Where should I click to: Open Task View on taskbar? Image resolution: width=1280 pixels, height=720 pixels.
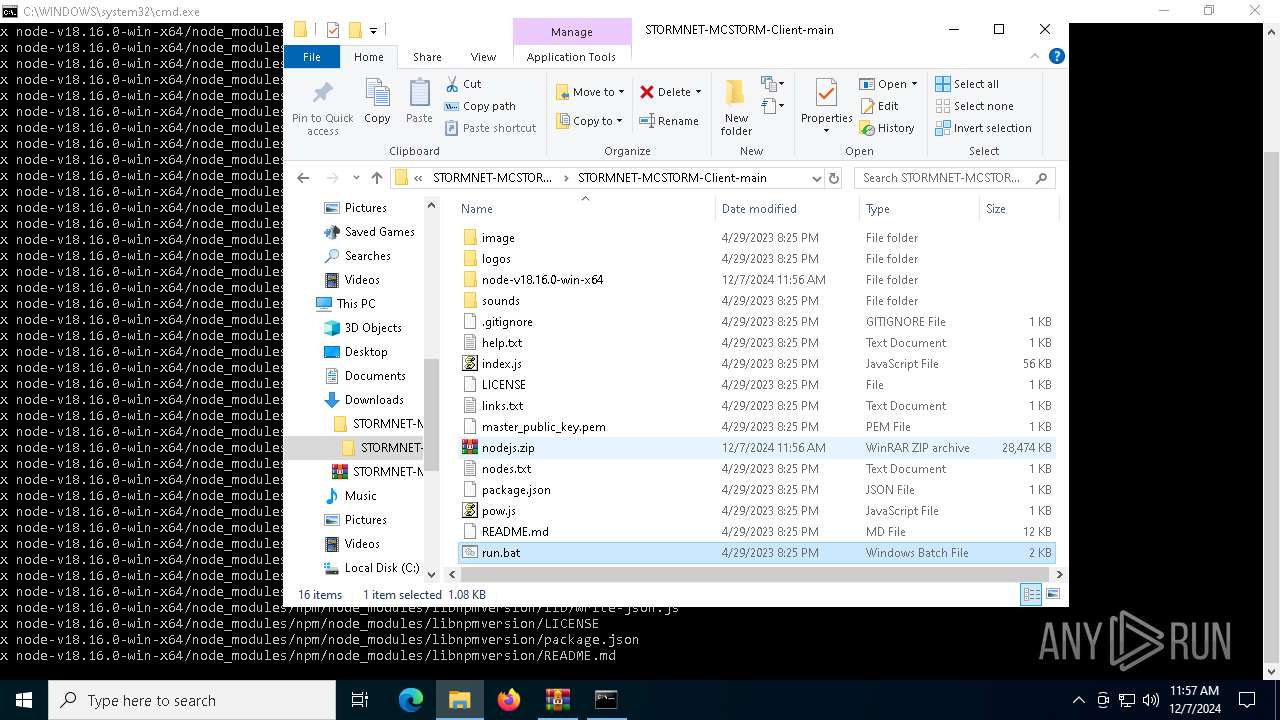pyautogui.click(x=360, y=700)
